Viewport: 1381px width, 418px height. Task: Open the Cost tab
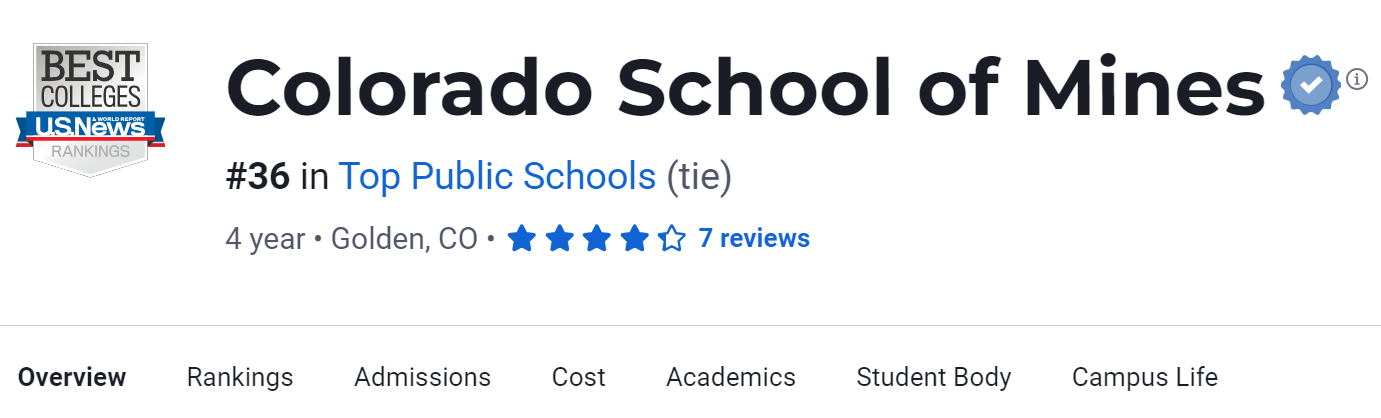click(x=579, y=377)
